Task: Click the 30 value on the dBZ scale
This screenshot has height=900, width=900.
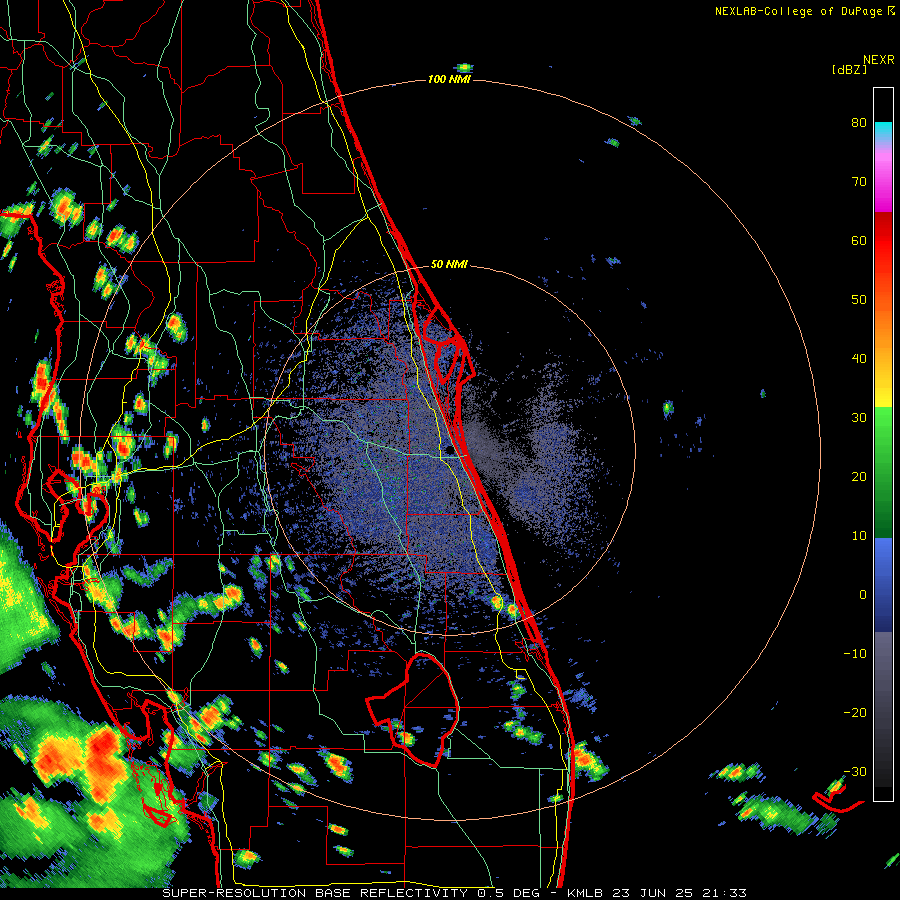Action: [859, 417]
